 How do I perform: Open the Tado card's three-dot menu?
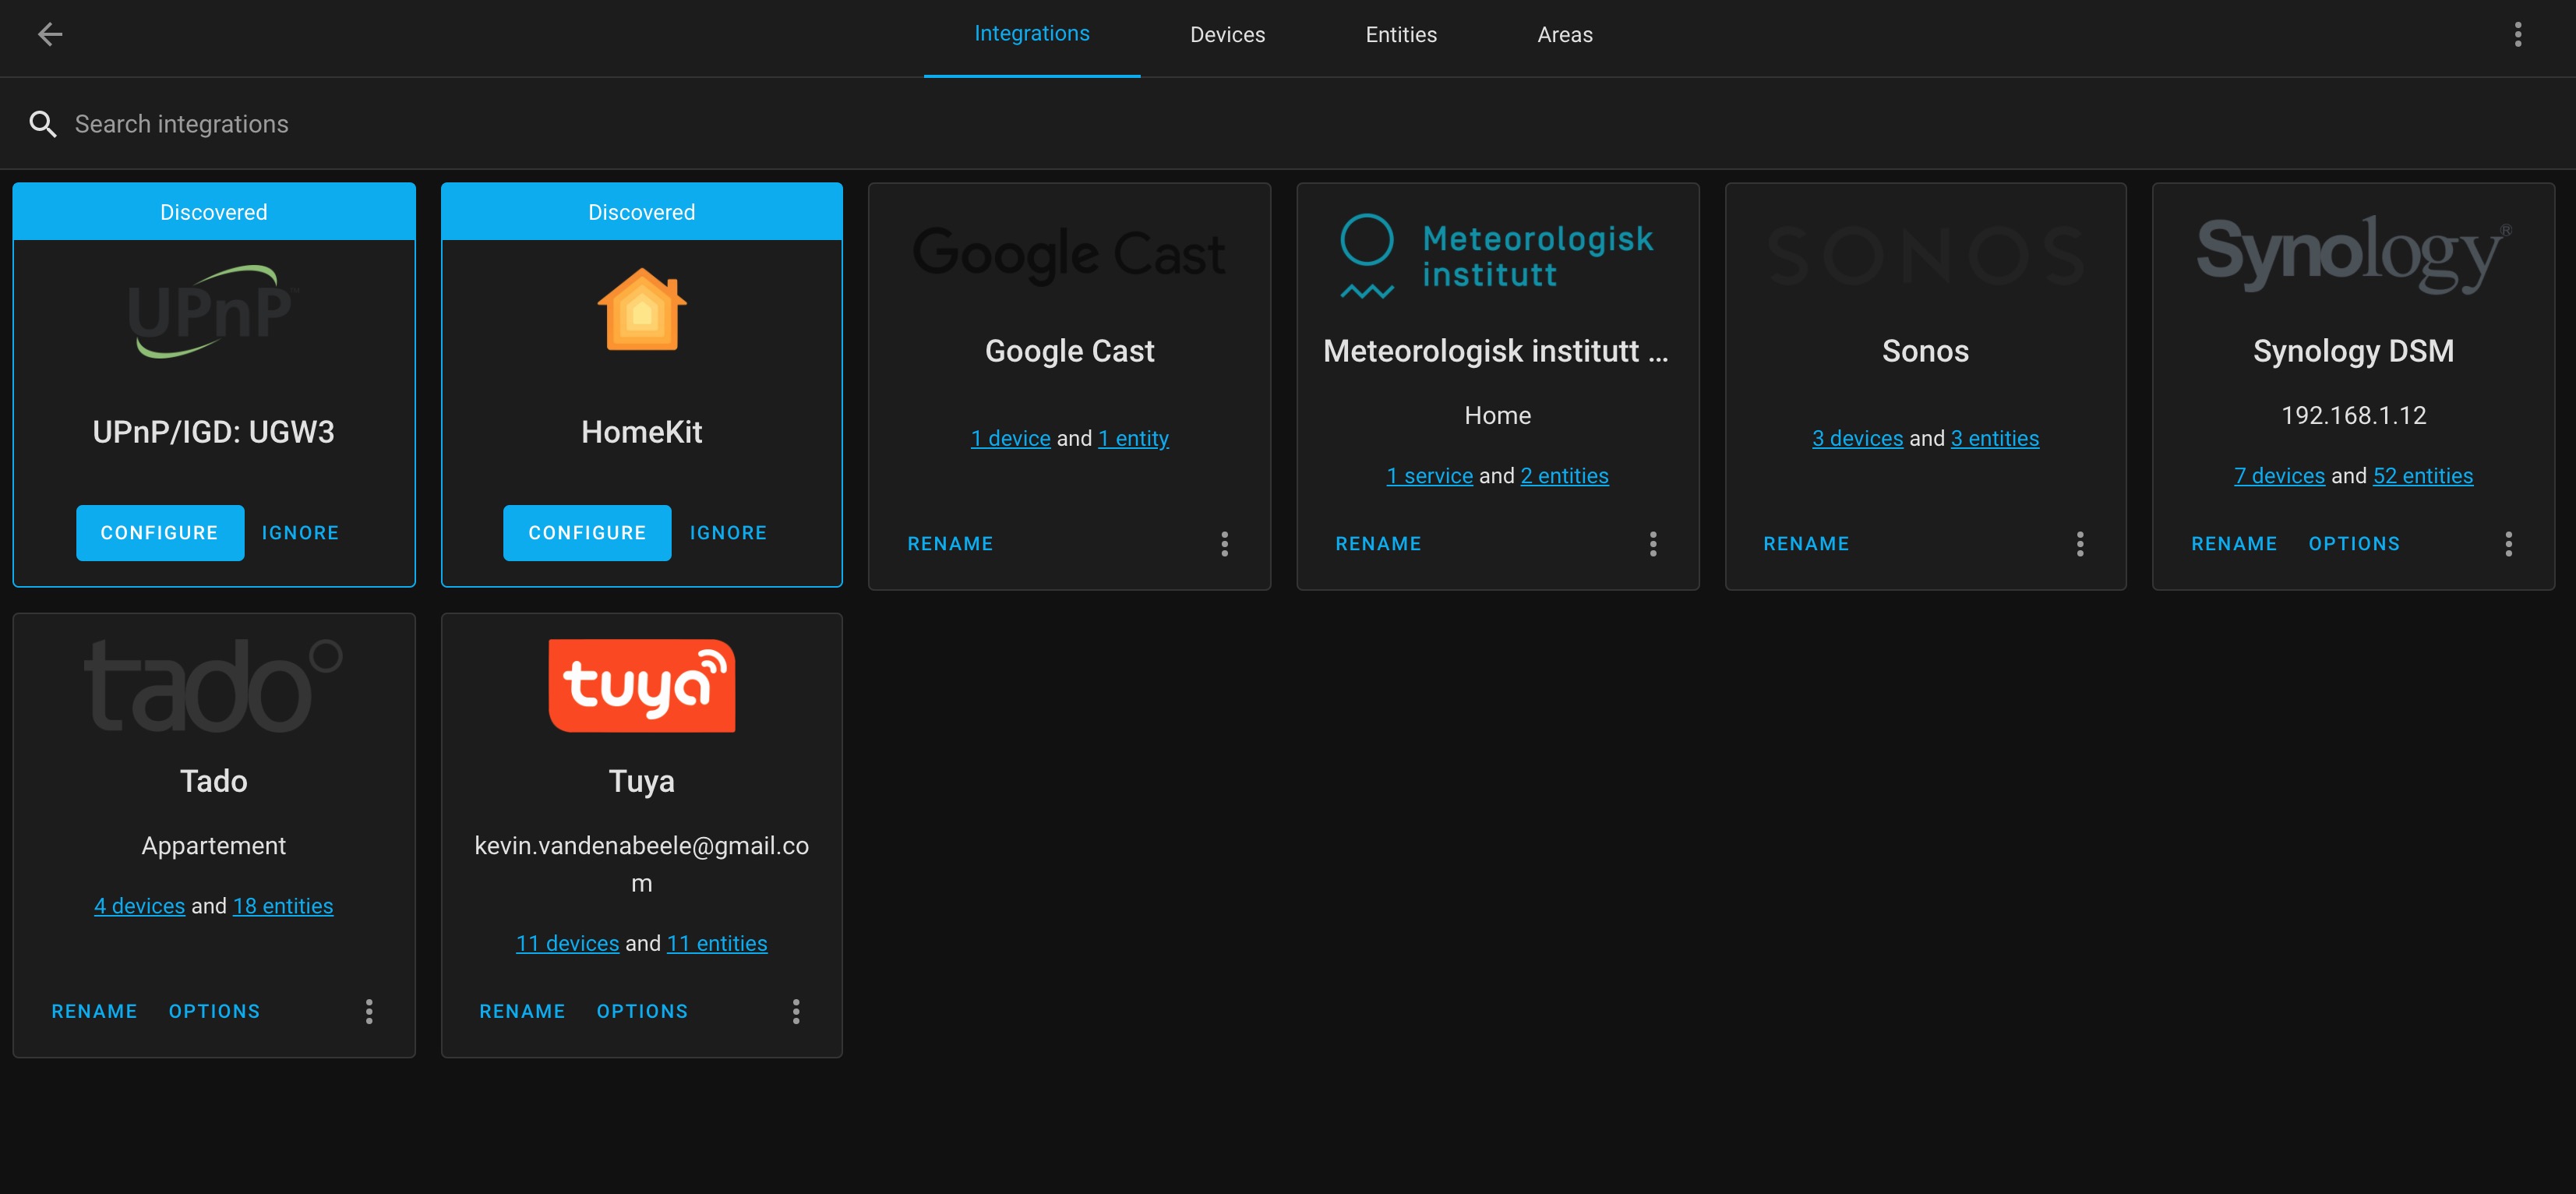point(369,1012)
